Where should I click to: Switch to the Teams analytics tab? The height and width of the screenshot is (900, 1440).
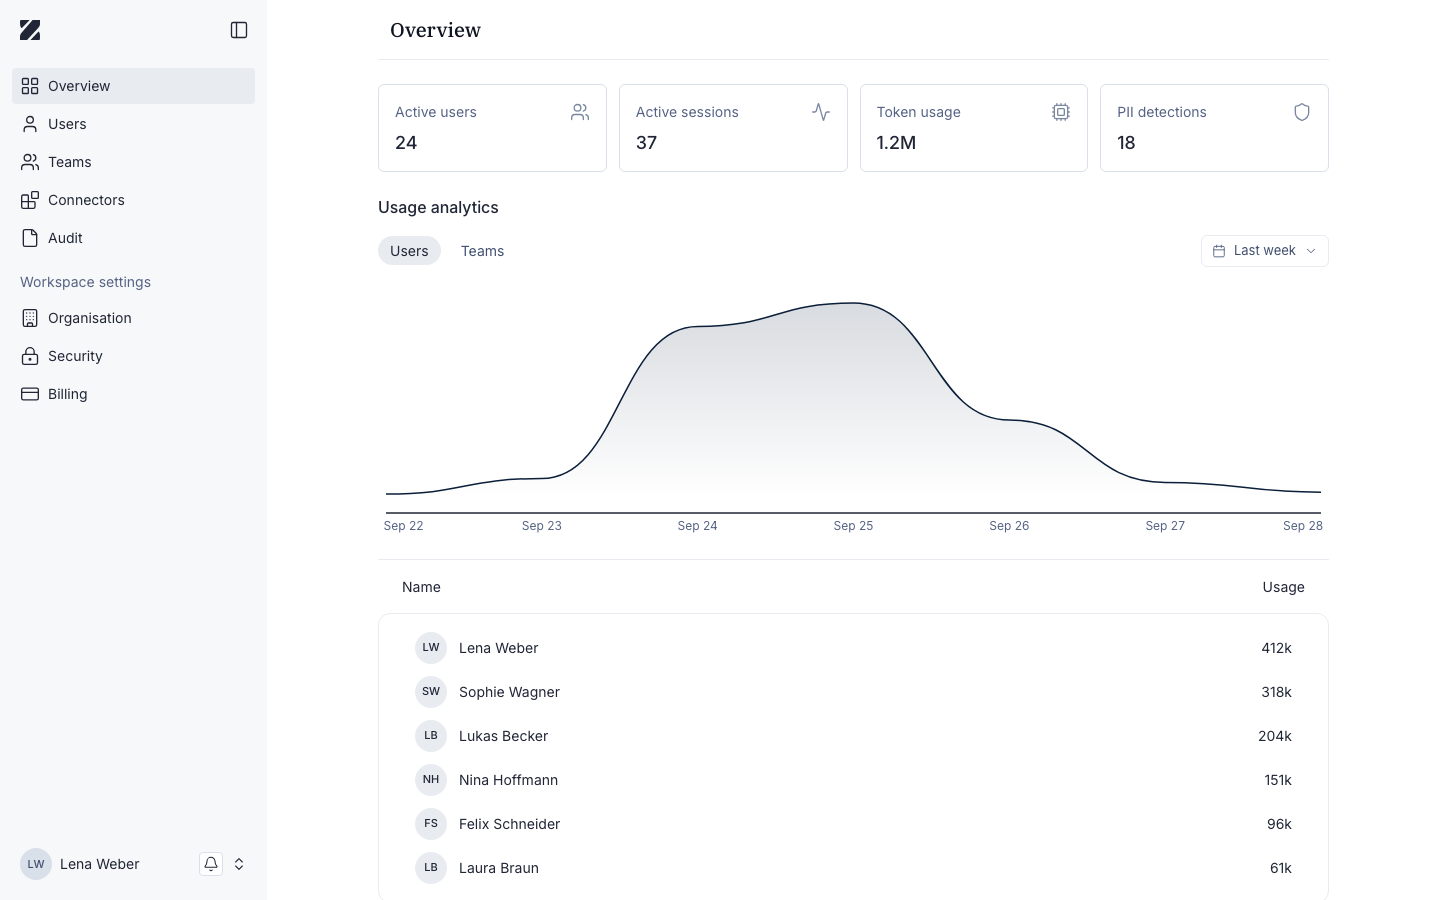click(x=482, y=251)
